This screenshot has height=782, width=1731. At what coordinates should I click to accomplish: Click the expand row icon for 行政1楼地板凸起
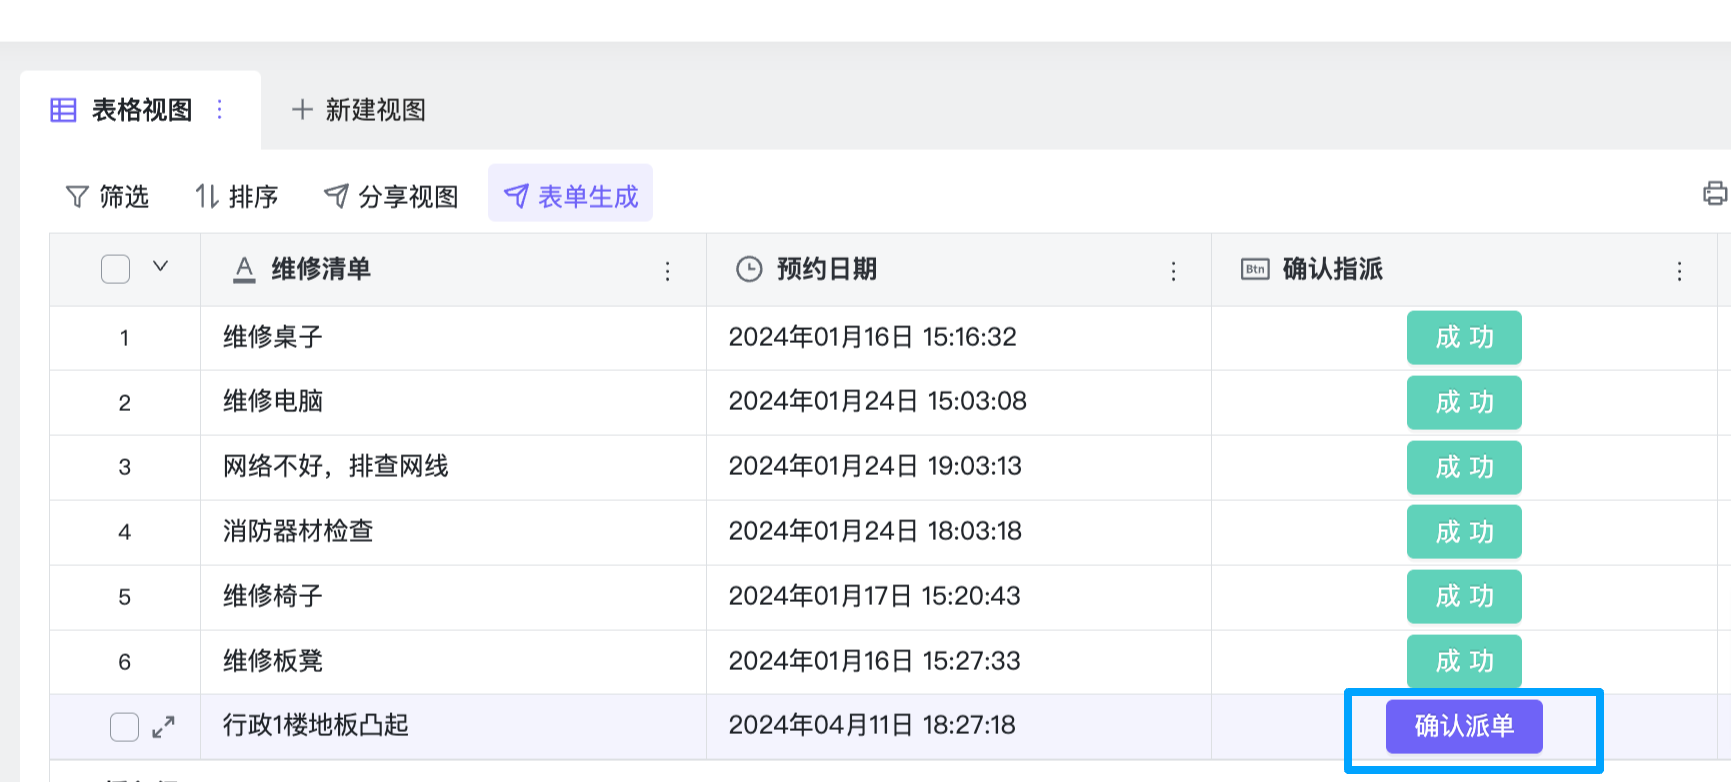pyautogui.click(x=163, y=727)
